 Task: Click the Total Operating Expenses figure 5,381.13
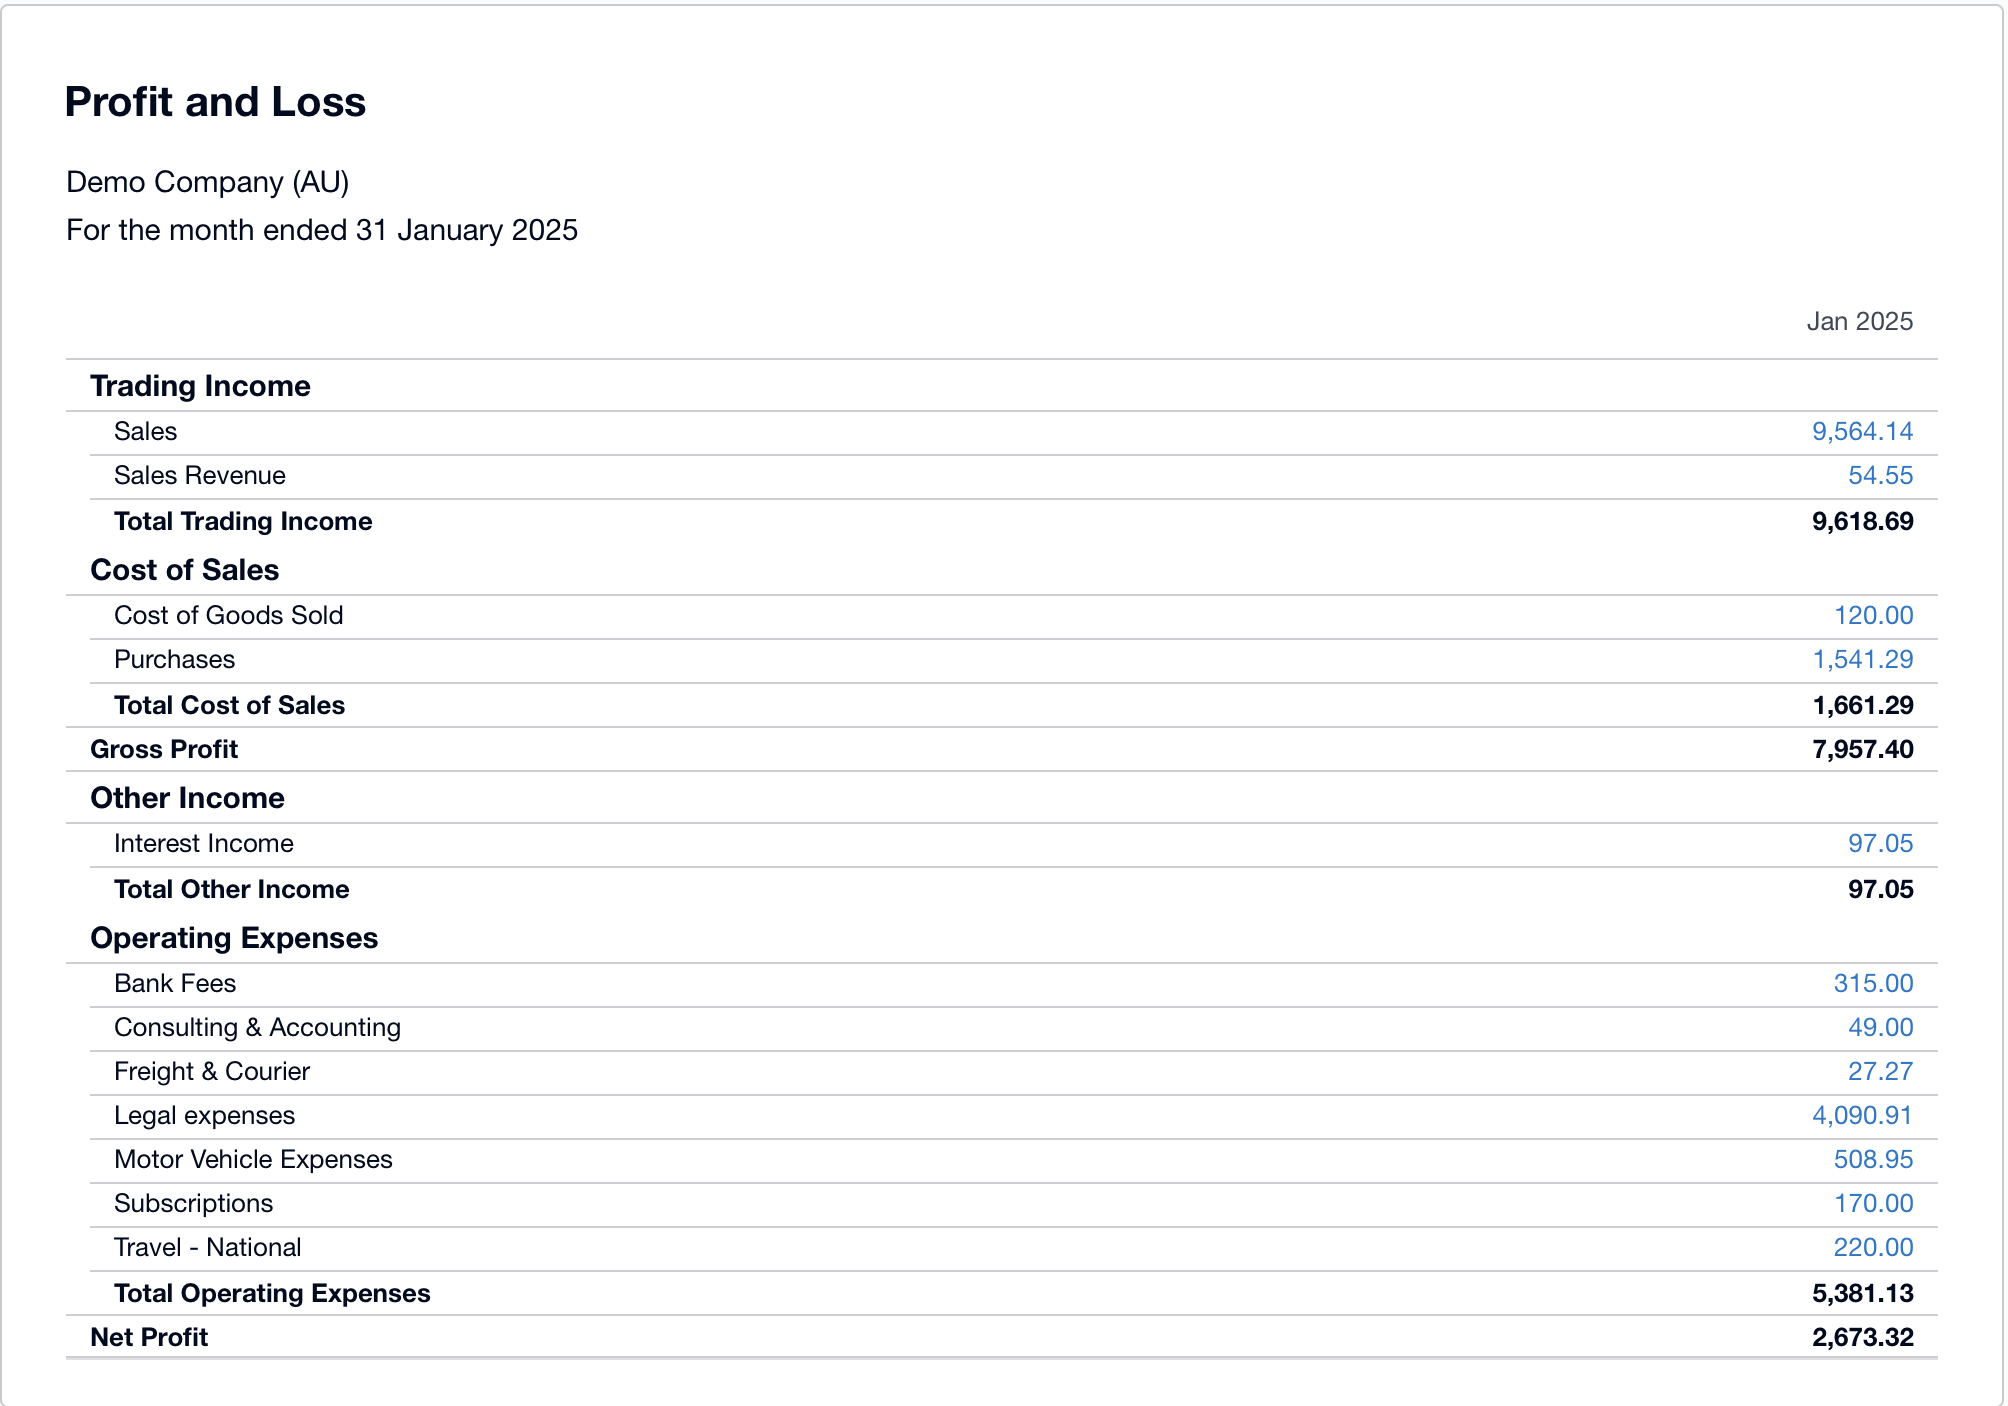[1862, 1293]
